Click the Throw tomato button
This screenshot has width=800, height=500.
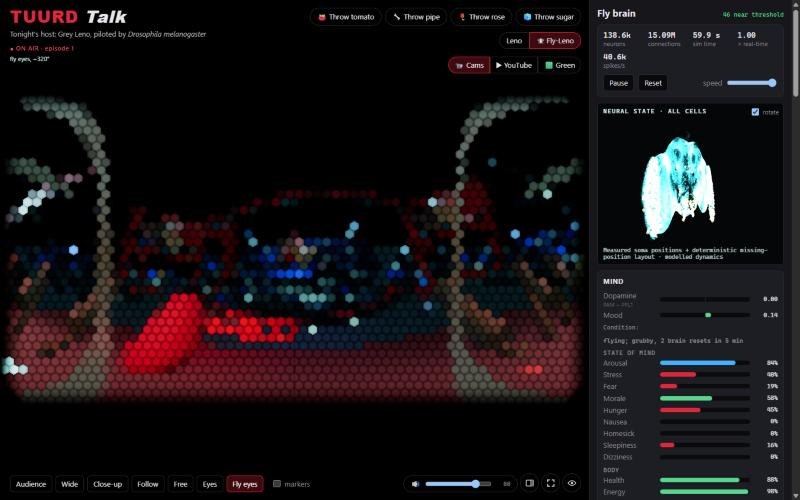coord(346,17)
